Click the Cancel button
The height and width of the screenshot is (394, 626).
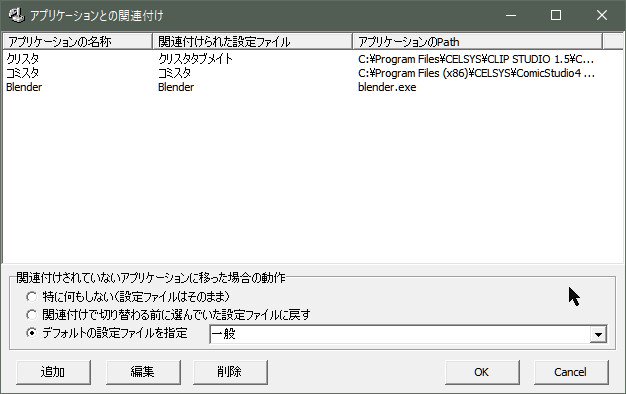[571, 372]
